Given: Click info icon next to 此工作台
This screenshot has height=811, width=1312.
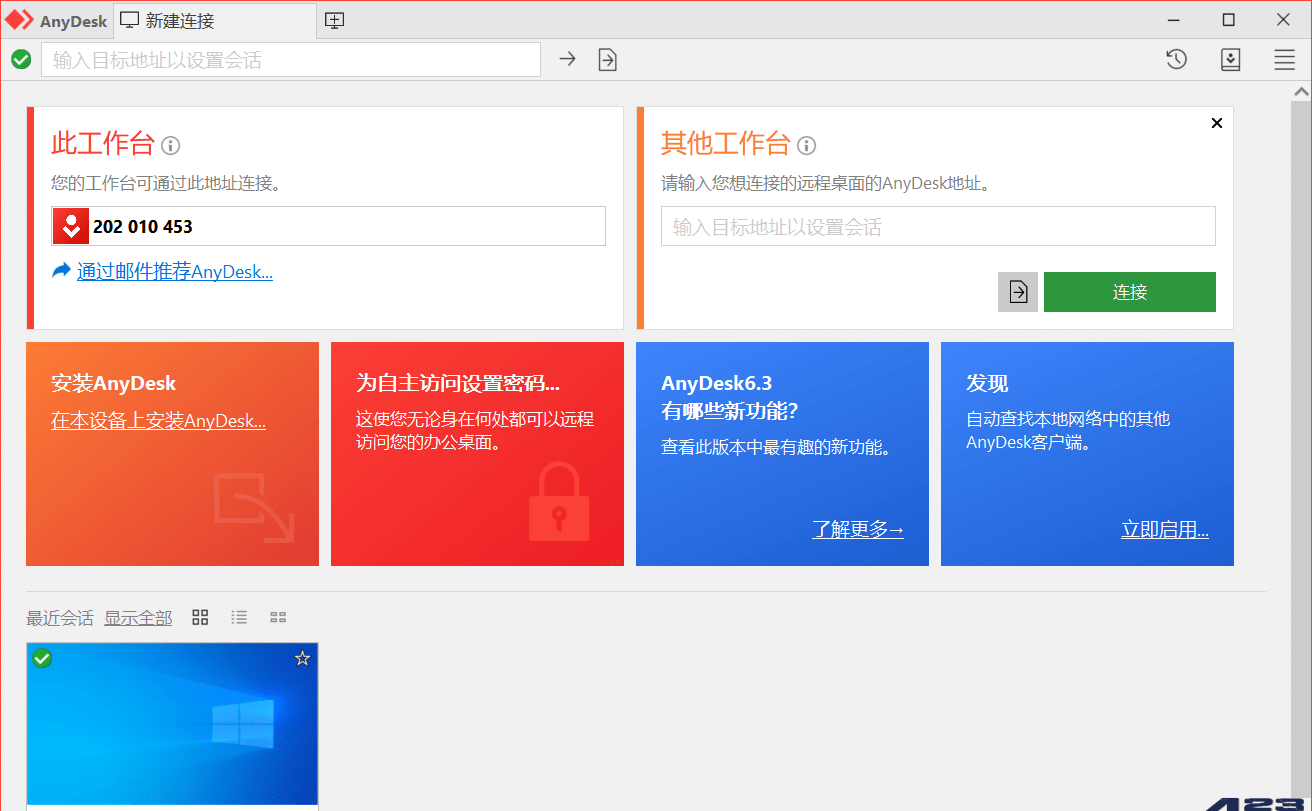Looking at the screenshot, I should pos(171,146).
